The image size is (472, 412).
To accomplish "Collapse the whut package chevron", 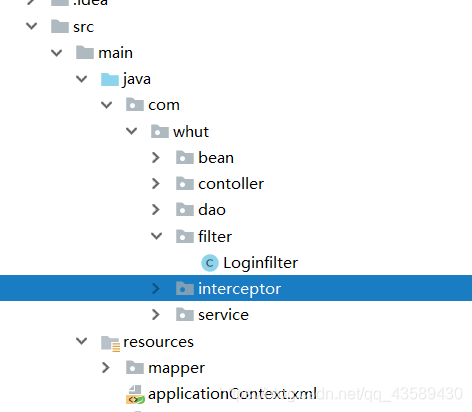I will [132, 131].
